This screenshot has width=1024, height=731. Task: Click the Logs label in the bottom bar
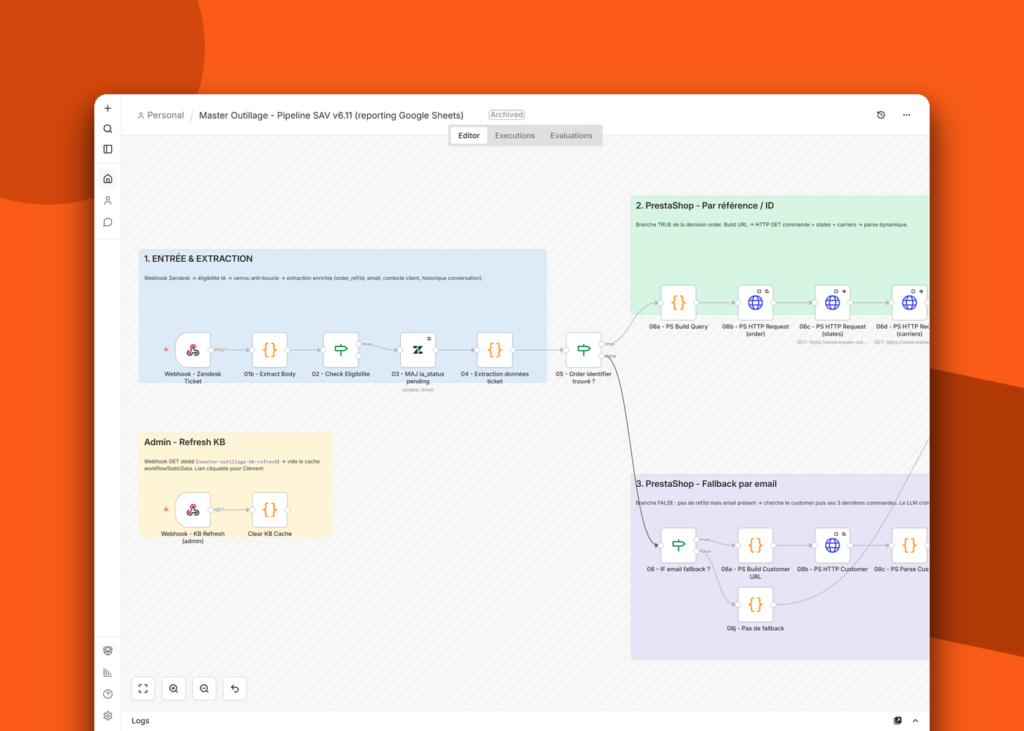point(140,721)
